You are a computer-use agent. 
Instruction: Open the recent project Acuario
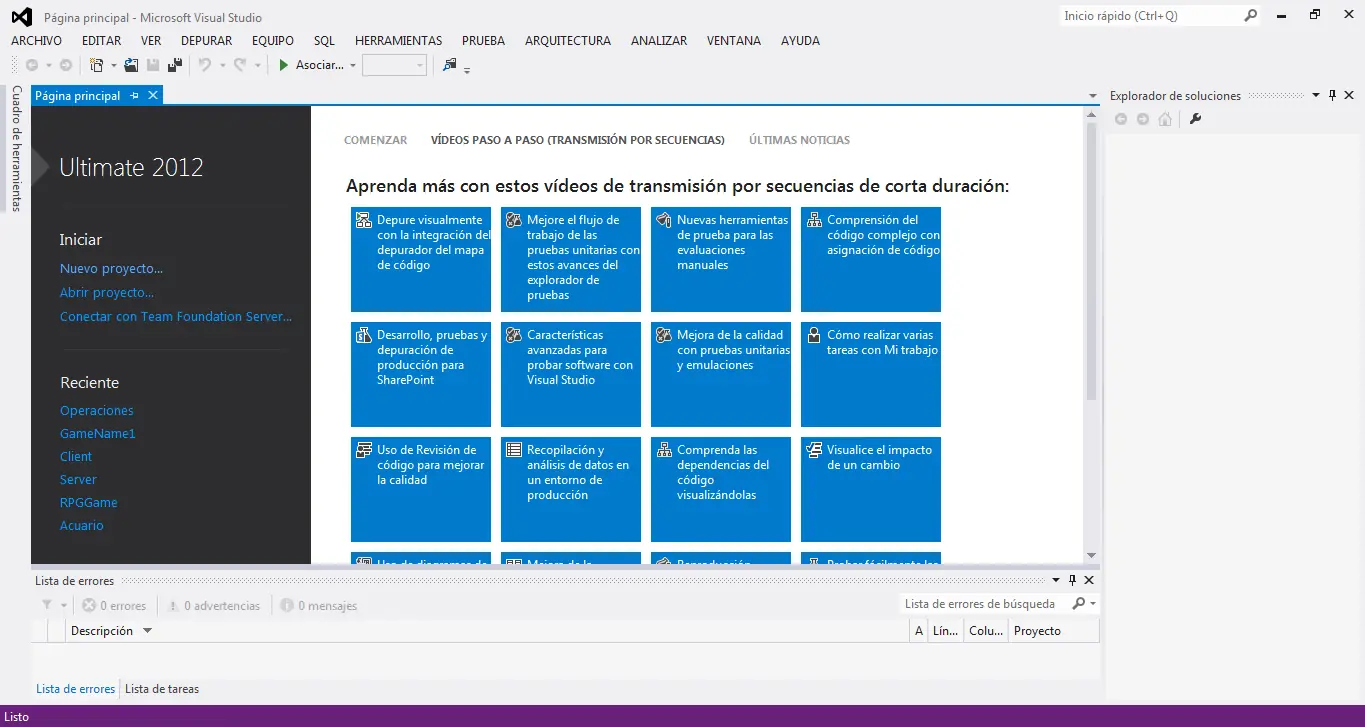click(x=82, y=526)
